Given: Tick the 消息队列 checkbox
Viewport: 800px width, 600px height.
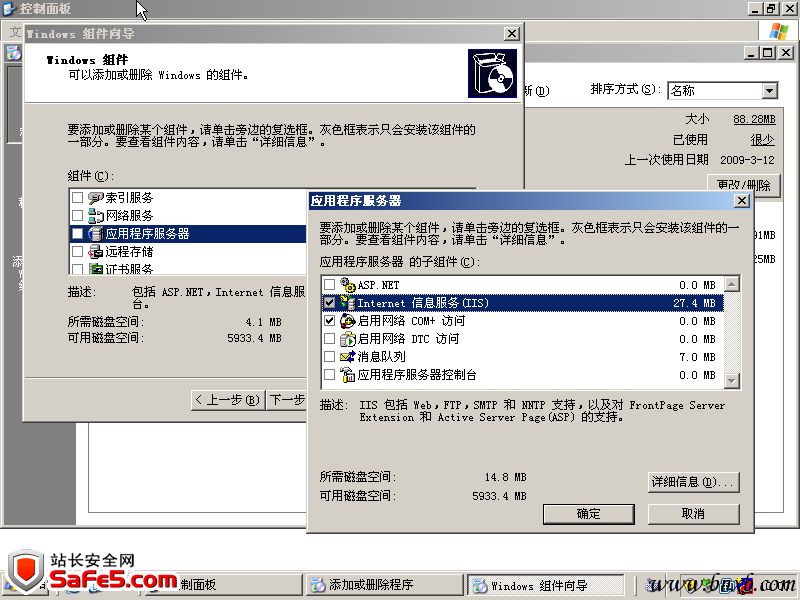Looking at the screenshot, I should [330, 357].
